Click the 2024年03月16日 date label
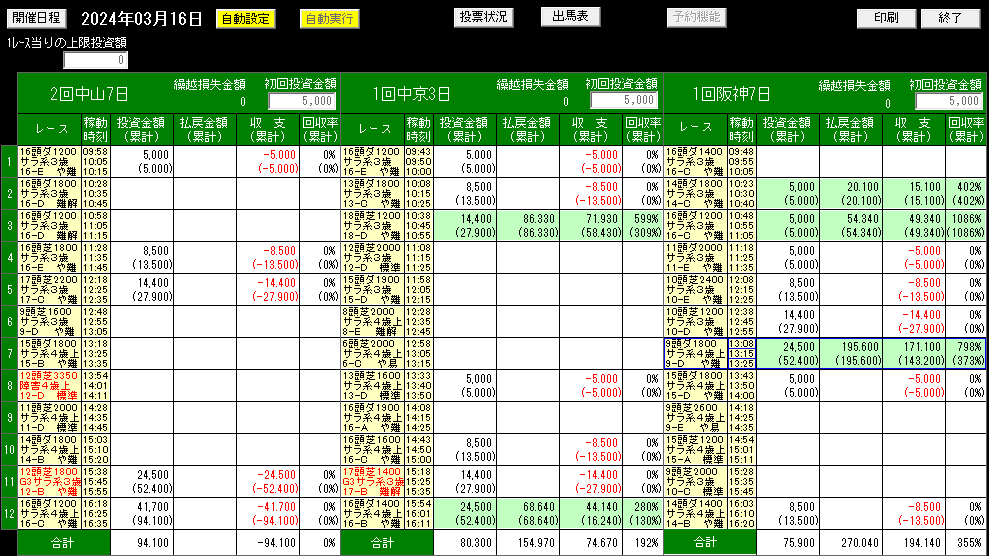Screen dimensions: 989x556 click(141, 18)
